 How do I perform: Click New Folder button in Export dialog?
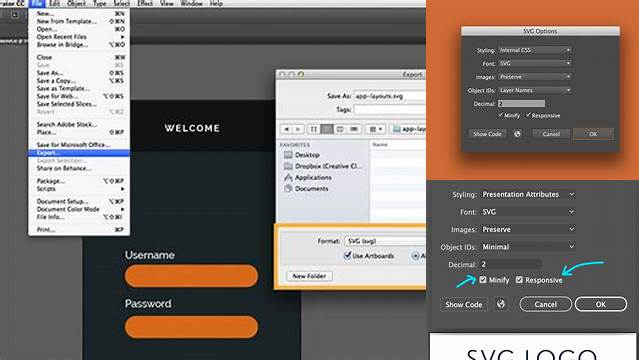(309, 276)
